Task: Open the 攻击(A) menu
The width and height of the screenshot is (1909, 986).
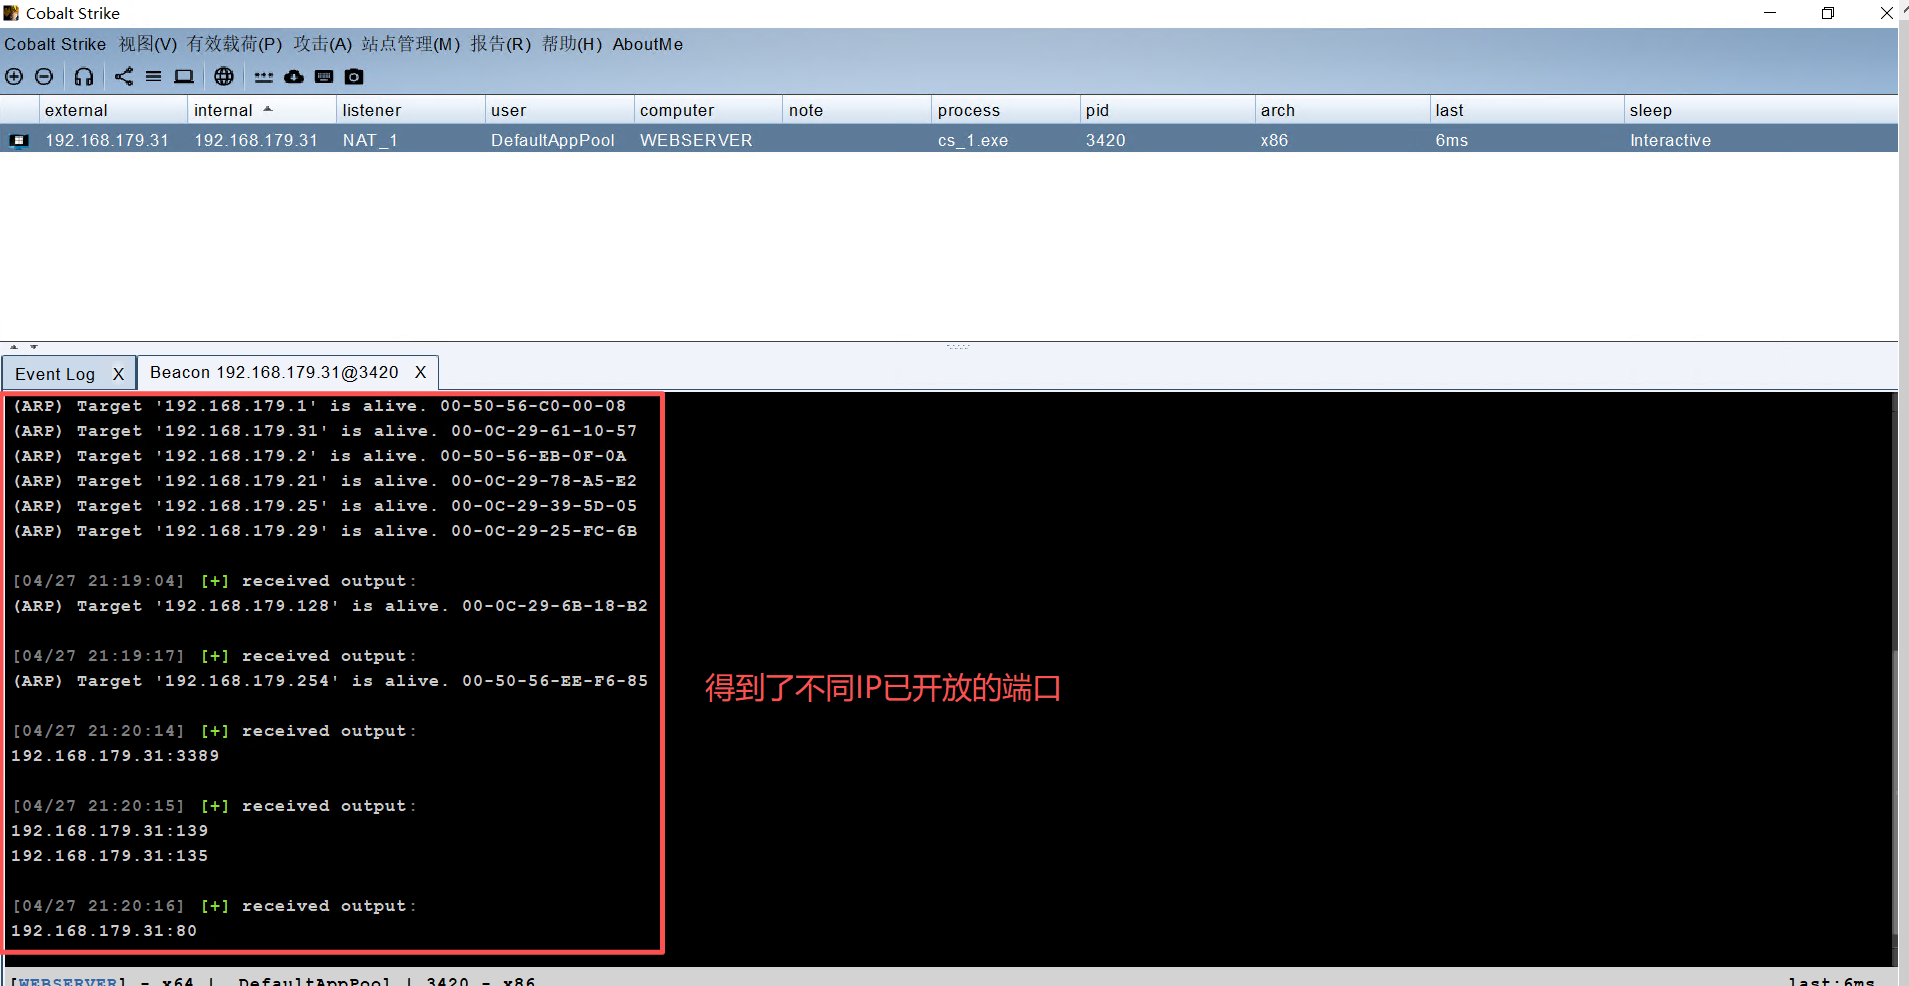Action: 323,44
